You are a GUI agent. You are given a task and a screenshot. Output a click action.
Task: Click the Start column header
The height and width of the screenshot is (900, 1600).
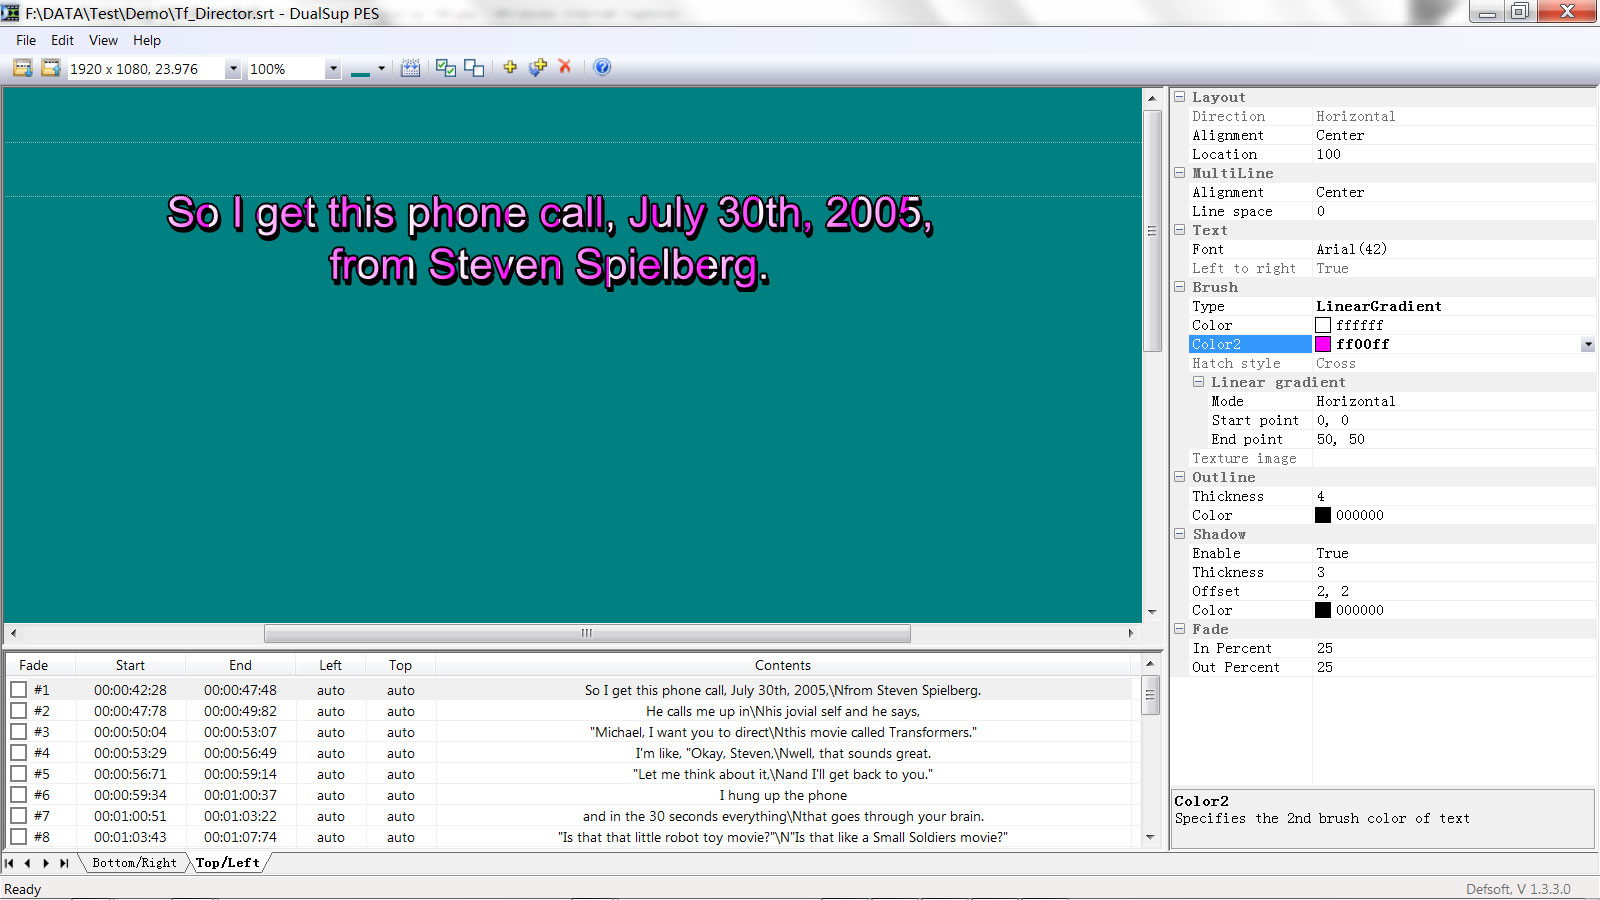(130, 665)
